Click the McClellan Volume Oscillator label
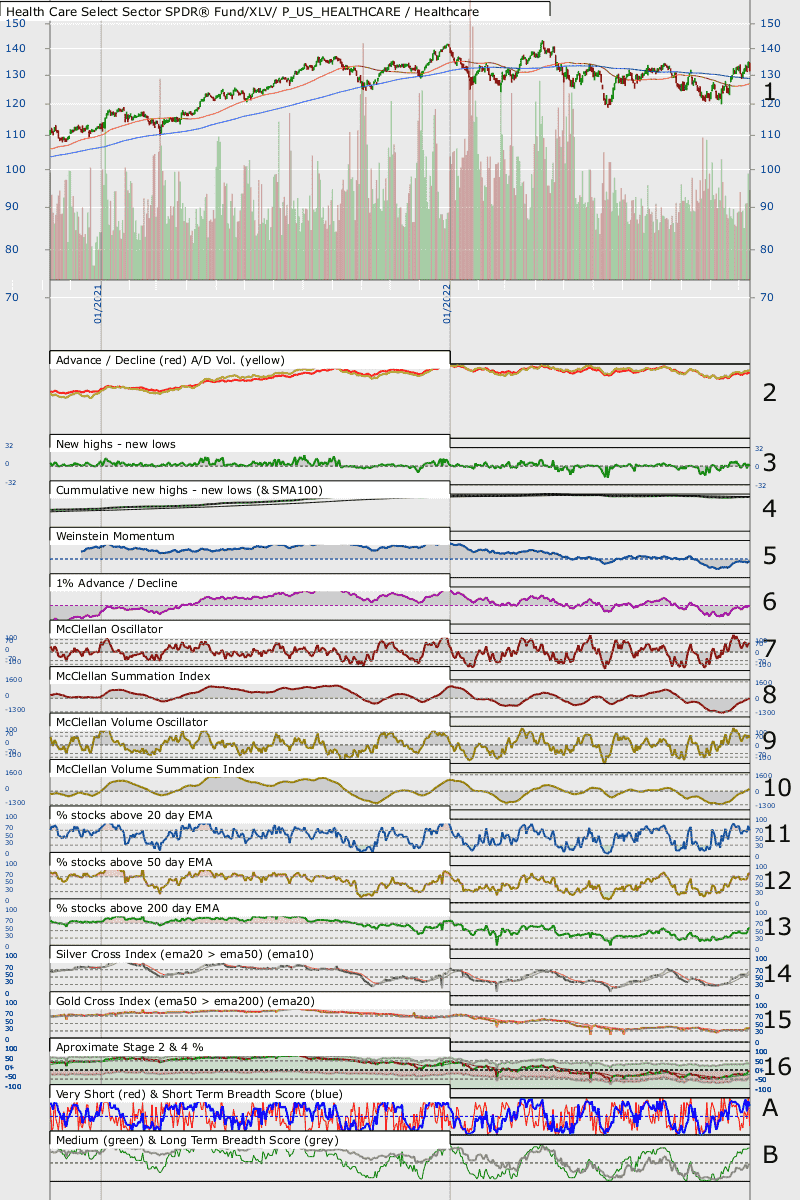This screenshot has height=1200, width=800. 132,722
